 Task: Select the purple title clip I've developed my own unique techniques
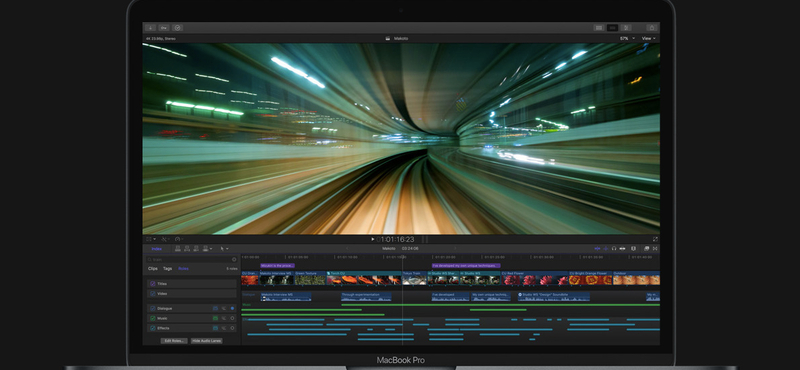[x=466, y=265]
